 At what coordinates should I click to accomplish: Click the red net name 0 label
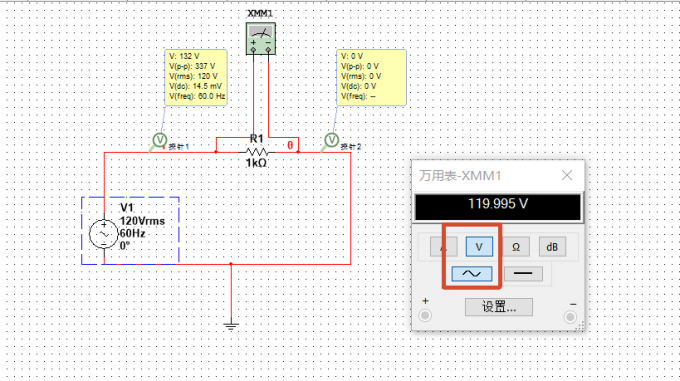click(x=290, y=146)
